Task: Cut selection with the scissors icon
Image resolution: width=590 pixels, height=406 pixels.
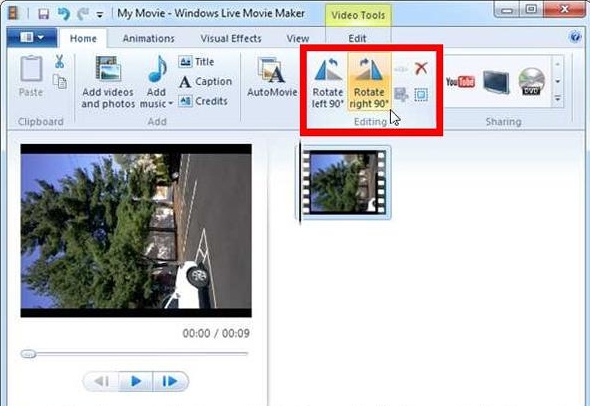Action: [59, 61]
